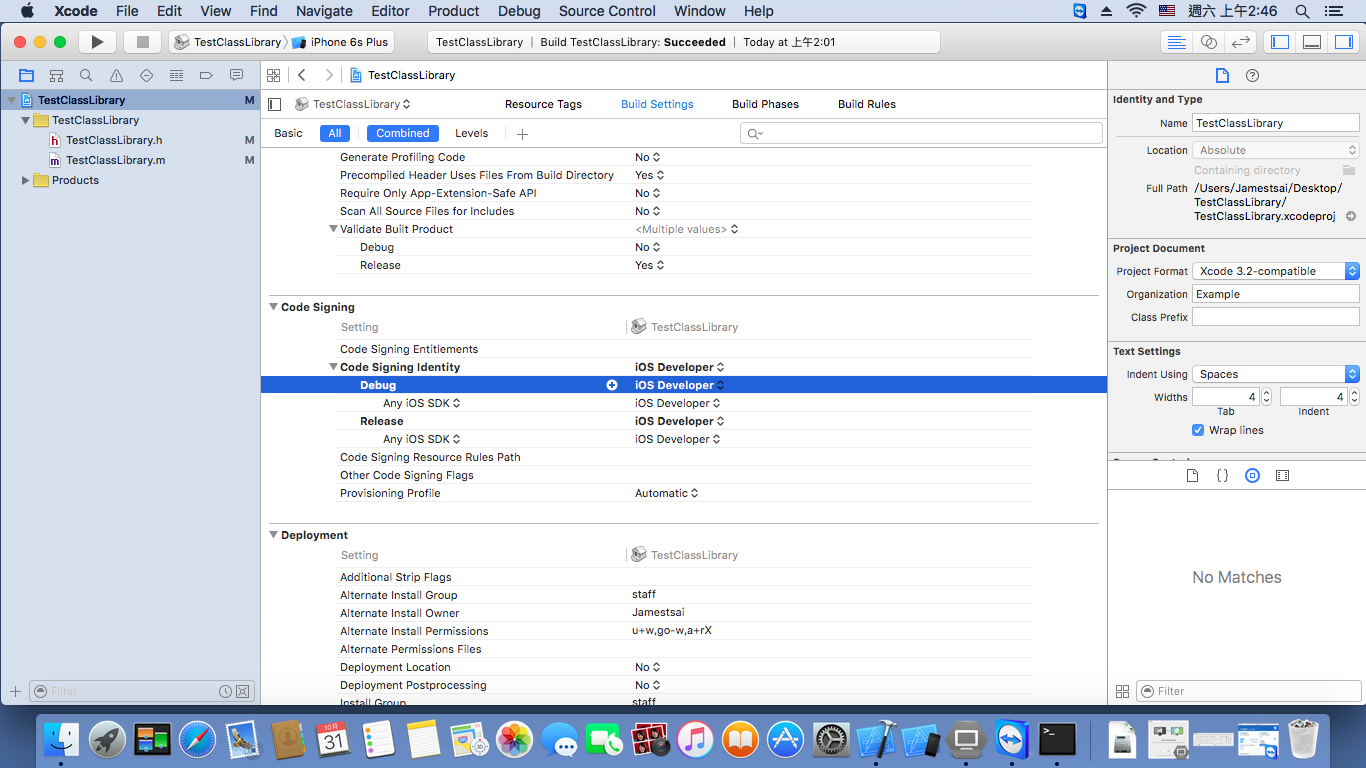Image resolution: width=1366 pixels, height=768 pixels.
Task: Open Generate Profiling Code value popup
Action: [x=647, y=157]
